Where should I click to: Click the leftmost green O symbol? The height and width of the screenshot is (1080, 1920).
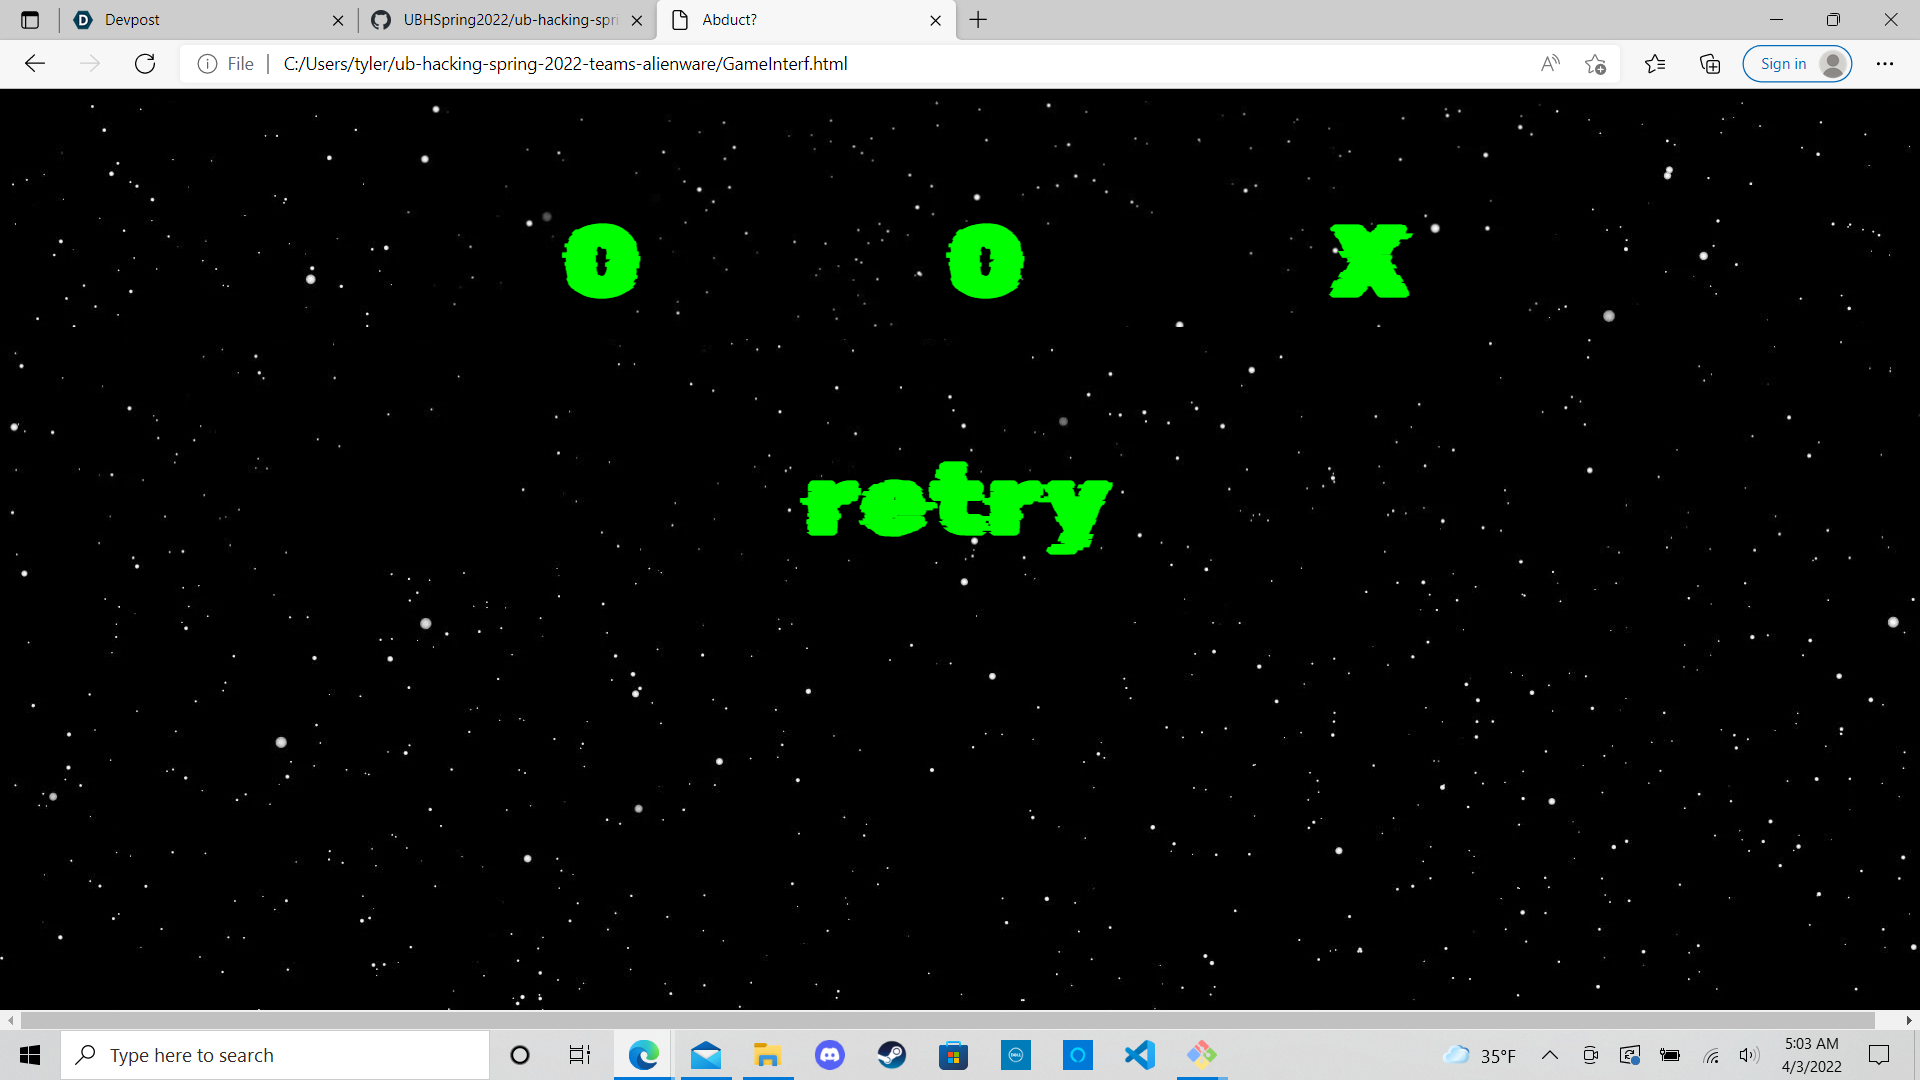pyautogui.click(x=601, y=261)
